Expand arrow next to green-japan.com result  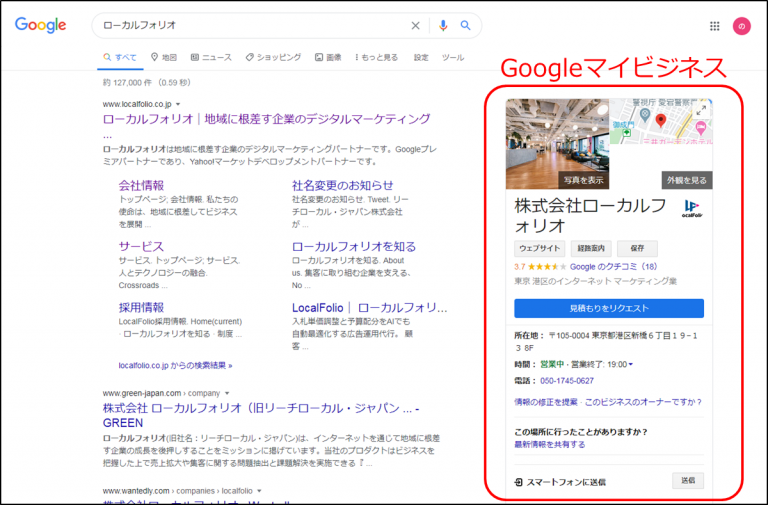coord(227,393)
